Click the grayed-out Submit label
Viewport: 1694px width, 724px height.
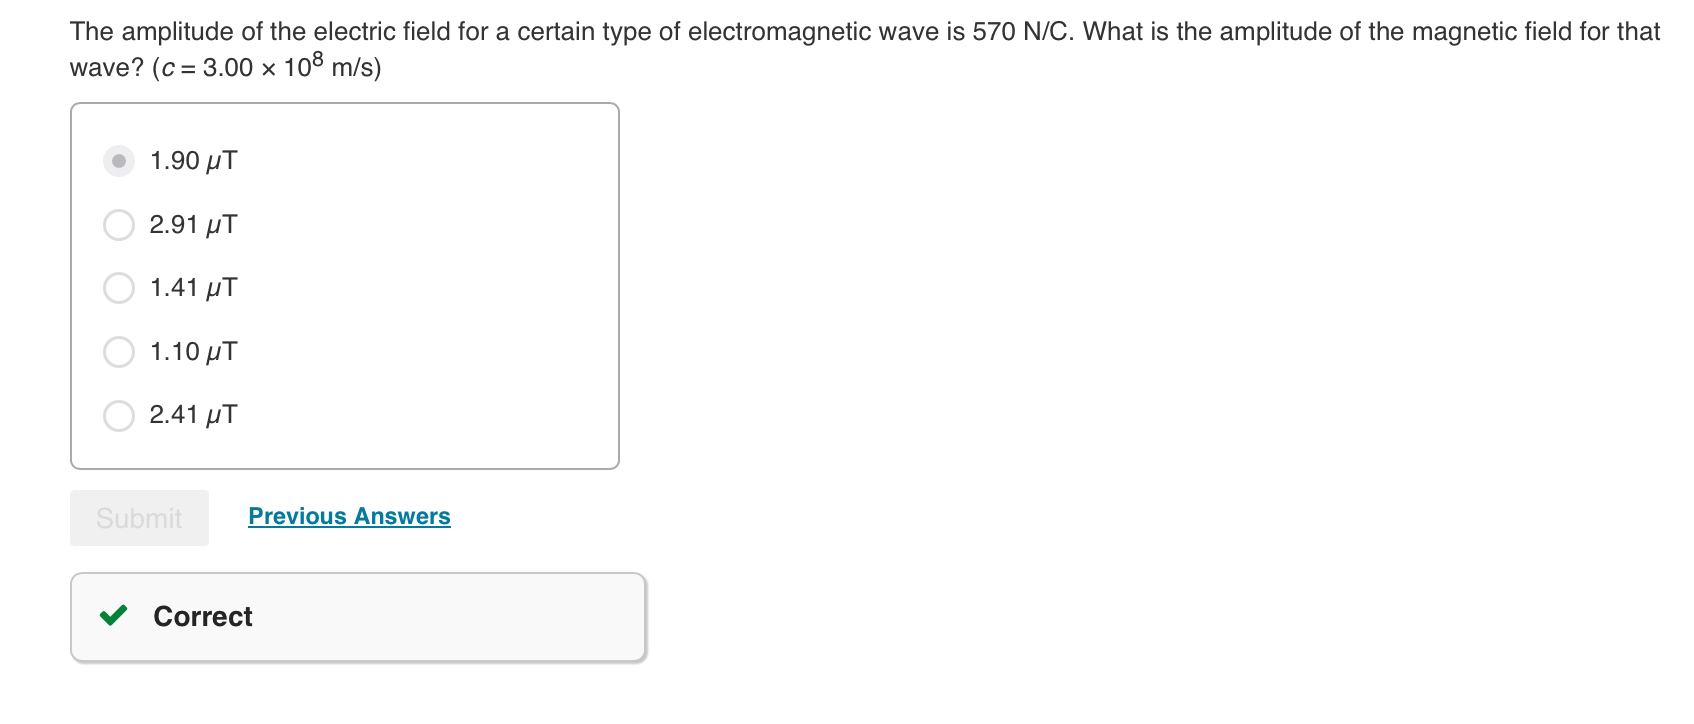pos(138,517)
